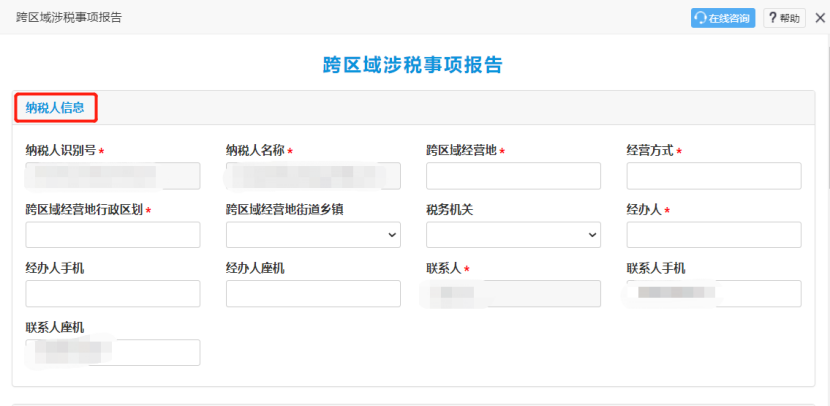Image resolution: width=830 pixels, height=406 pixels.
Task: Click the 帮助 button
Action: (784, 18)
